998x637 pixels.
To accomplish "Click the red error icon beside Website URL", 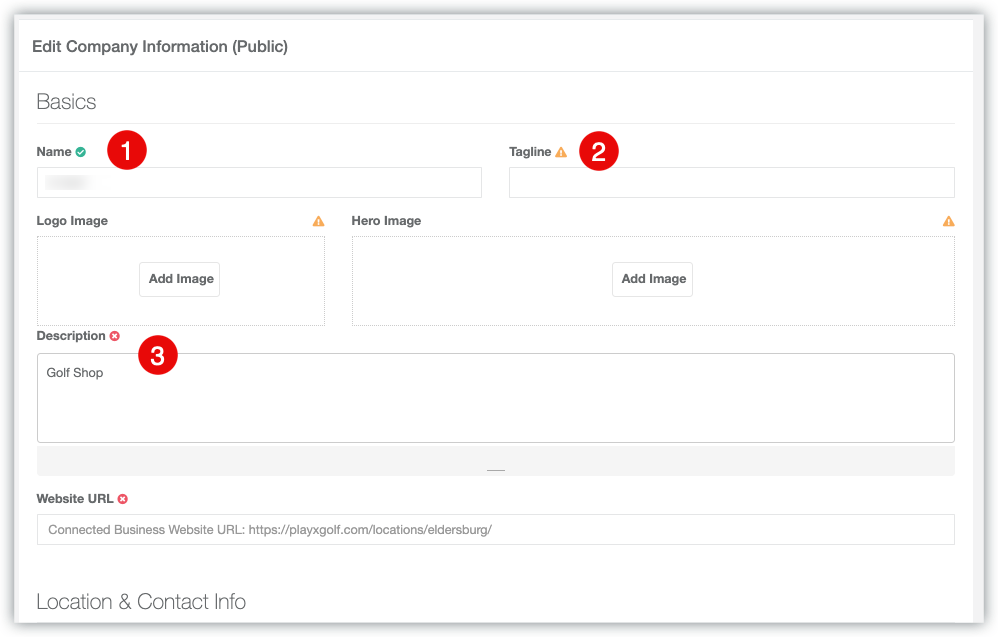I will click(123, 498).
